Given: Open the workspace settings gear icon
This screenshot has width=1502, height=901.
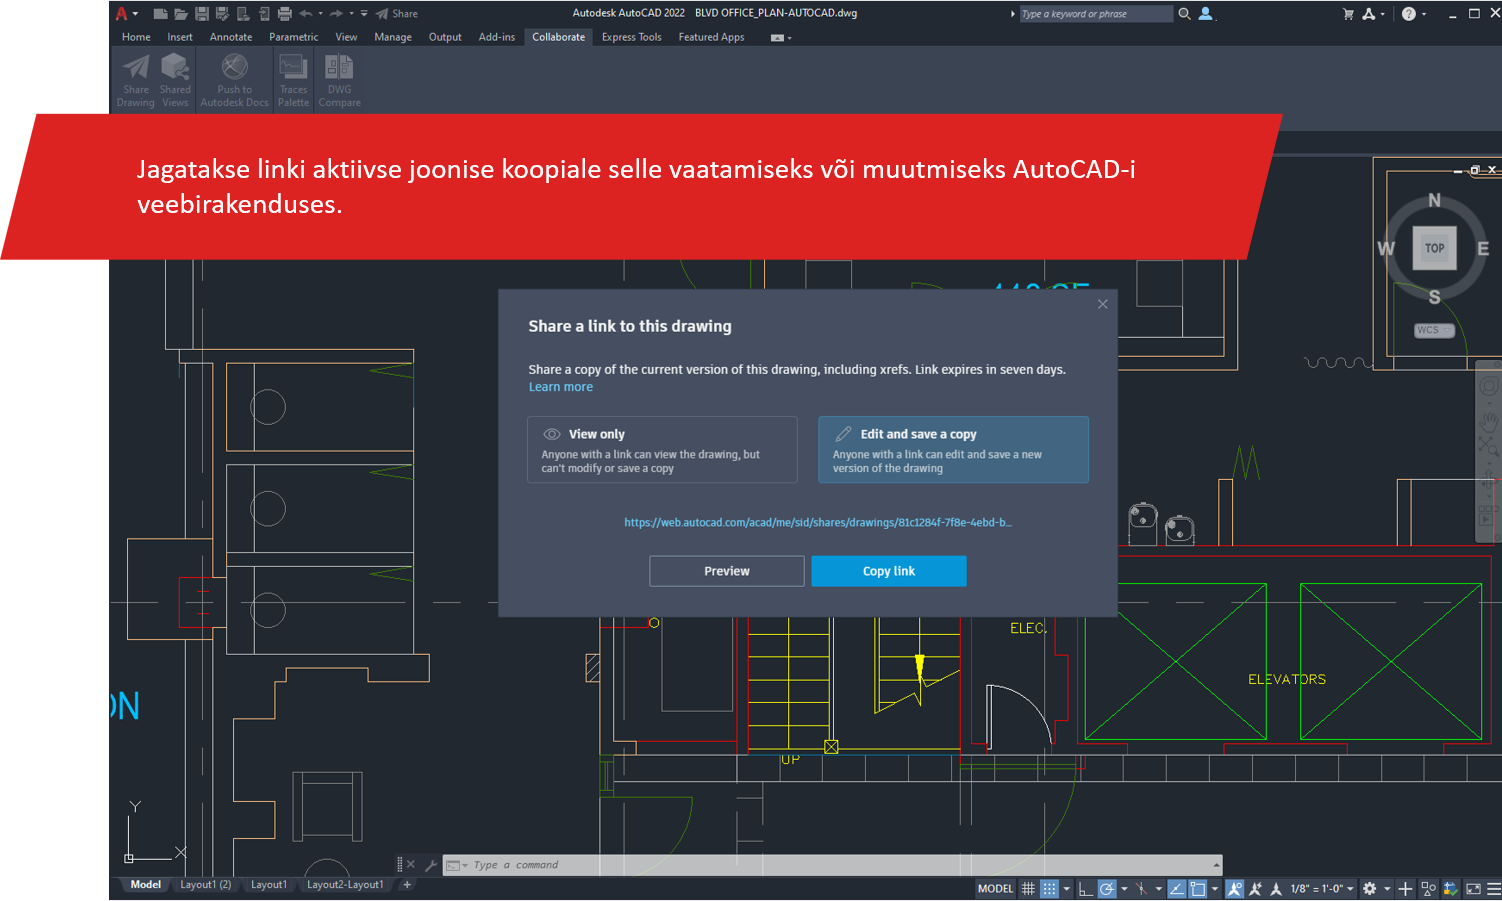Looking at the screenshot, I should click(x=1370, y=889).
